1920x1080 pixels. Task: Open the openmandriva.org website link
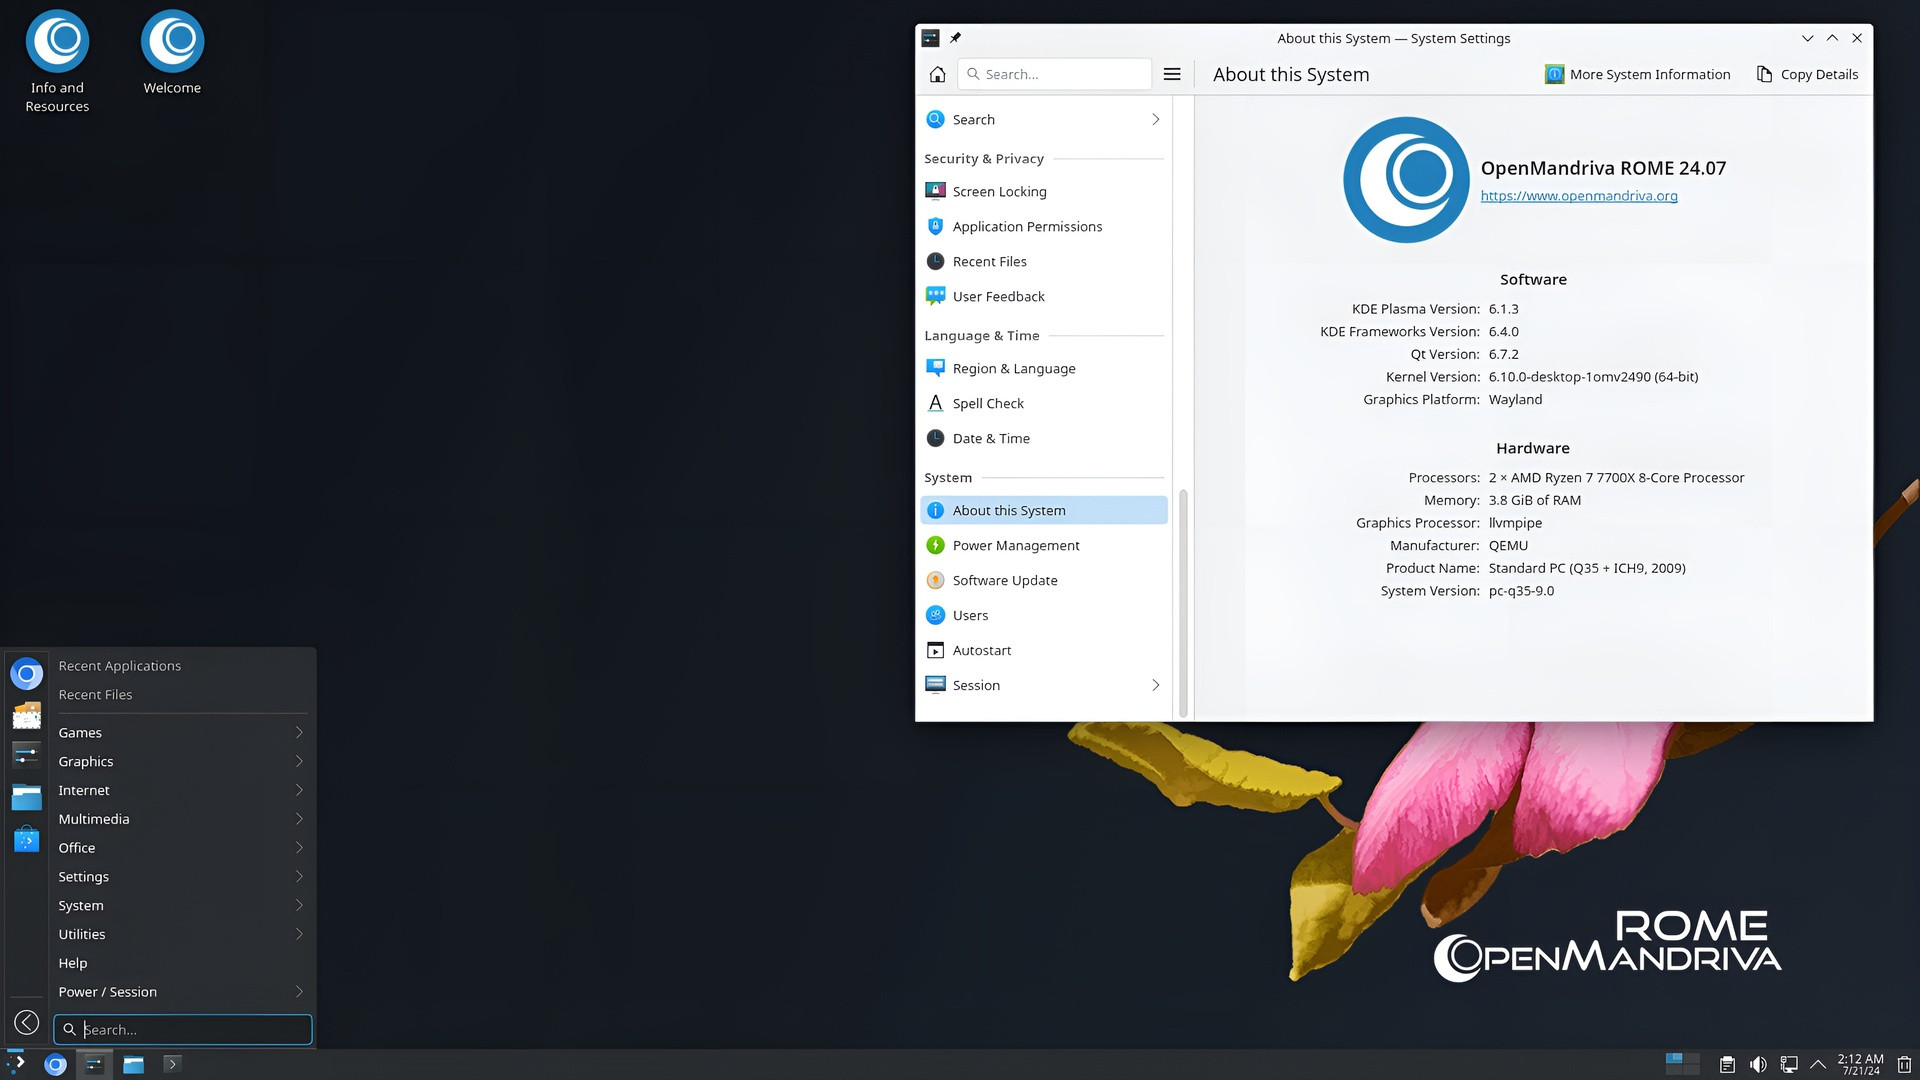(1579, 196)
